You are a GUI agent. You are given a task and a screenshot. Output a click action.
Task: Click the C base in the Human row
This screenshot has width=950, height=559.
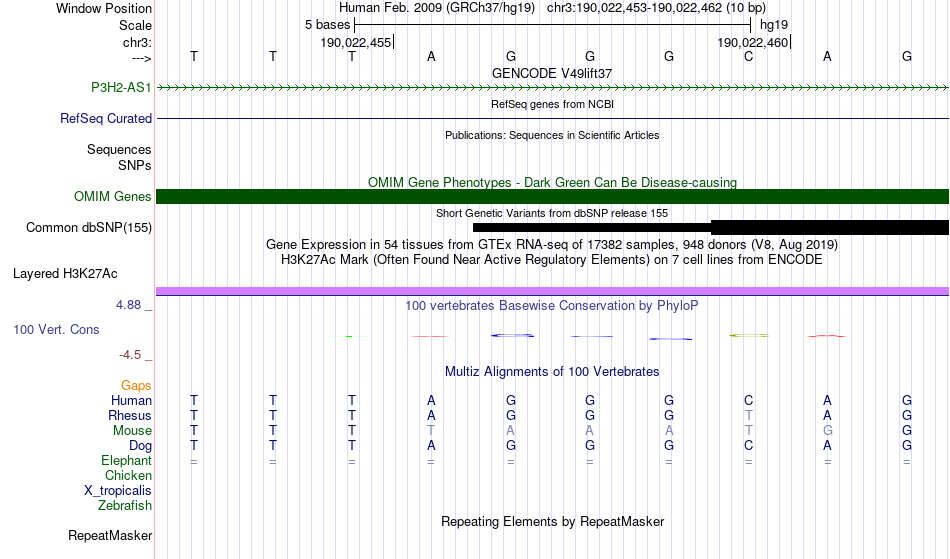(748, 400)
